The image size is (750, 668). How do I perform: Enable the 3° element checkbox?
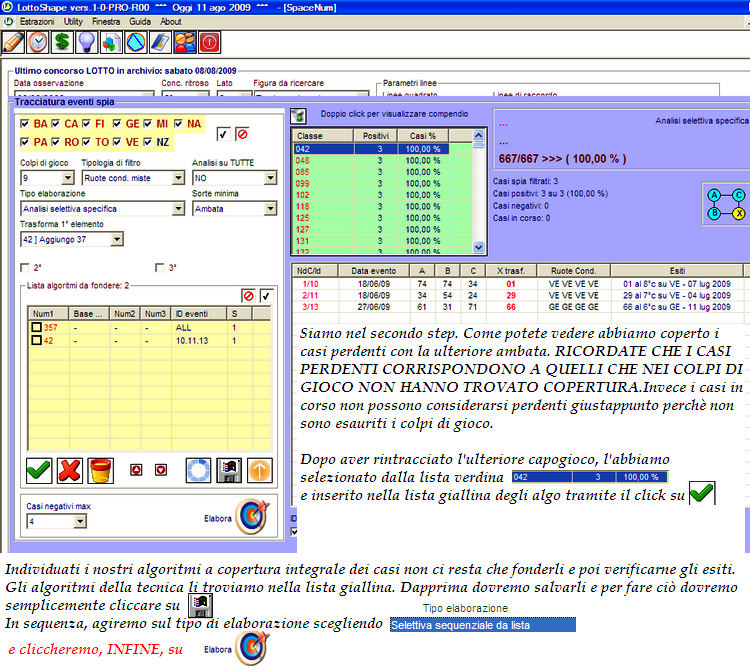160,267
